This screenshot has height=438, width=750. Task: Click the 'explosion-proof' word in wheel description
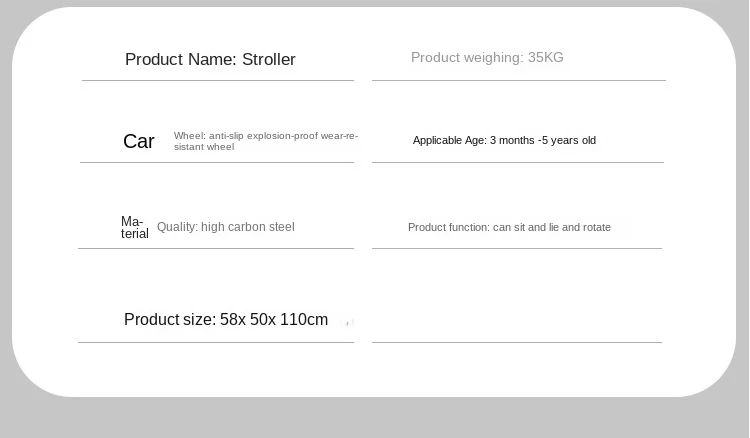282,136
